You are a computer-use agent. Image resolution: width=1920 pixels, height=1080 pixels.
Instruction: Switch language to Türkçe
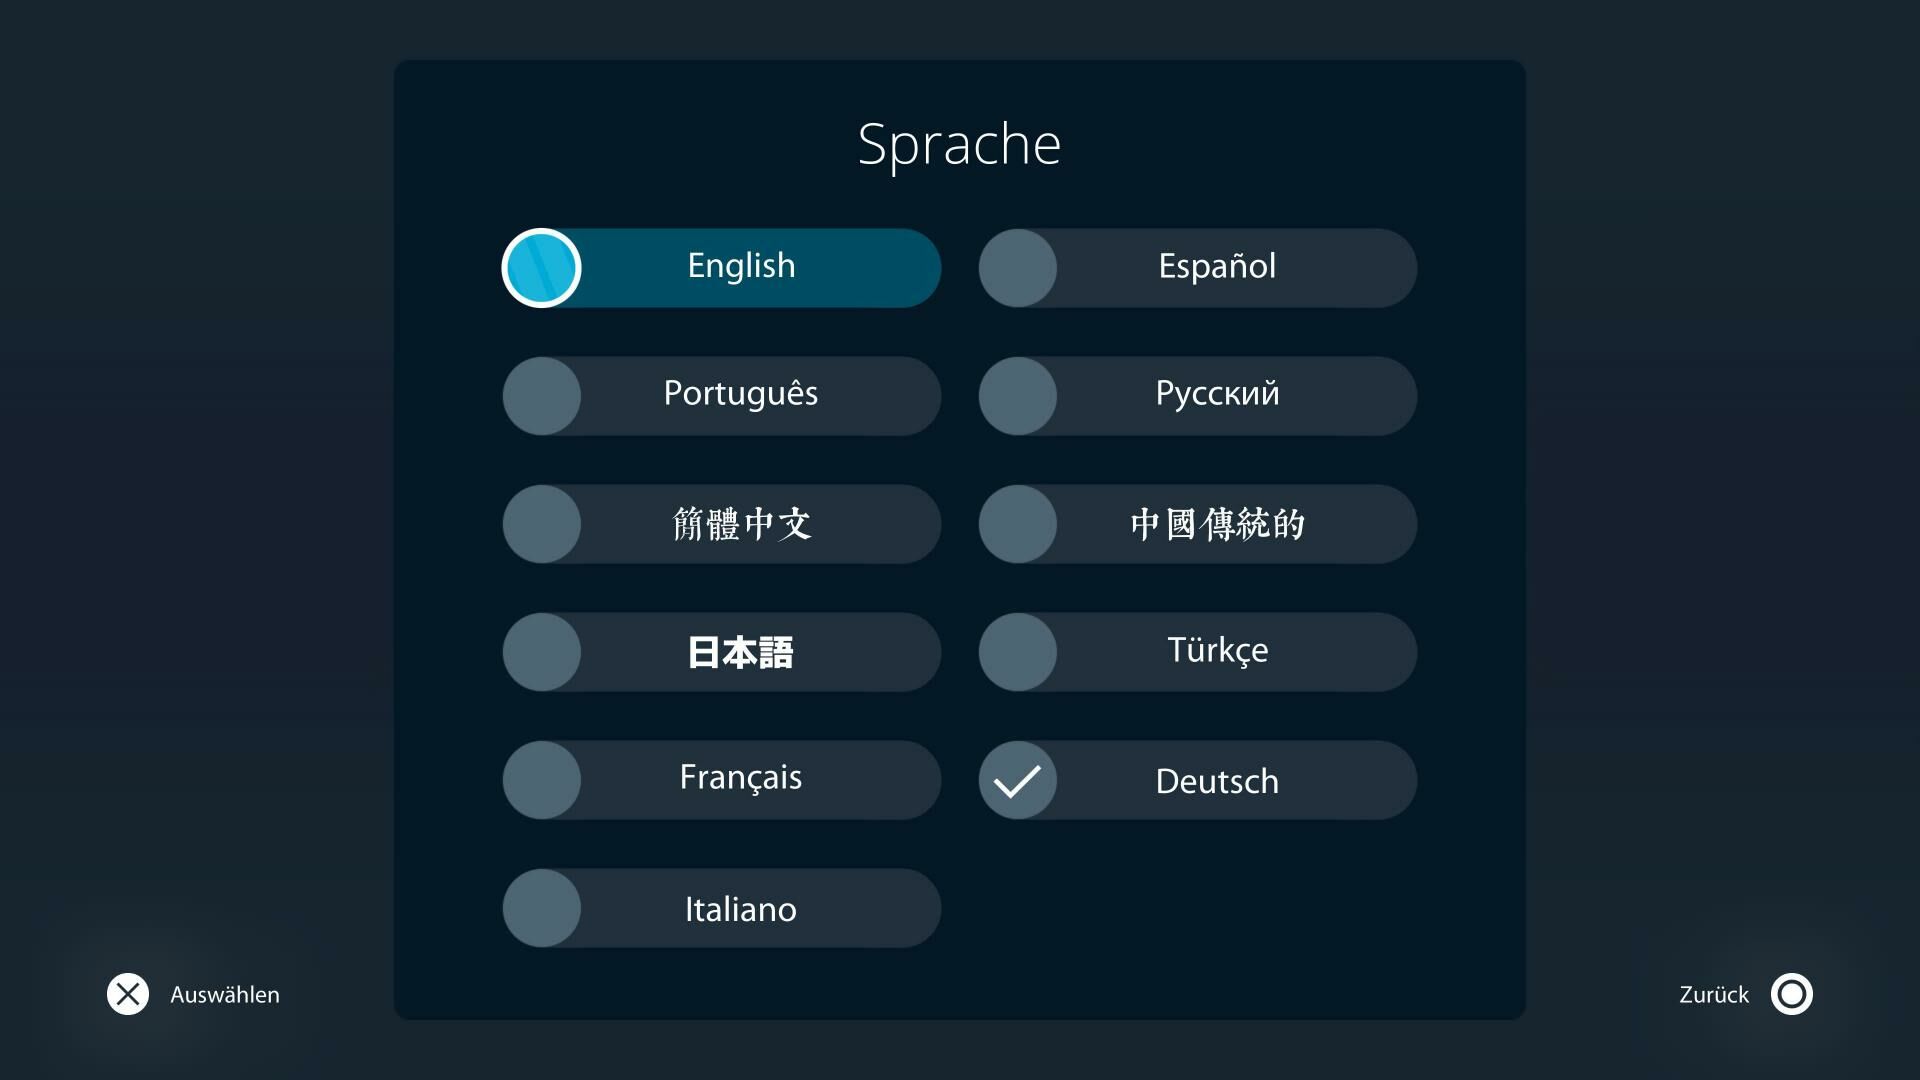tap(1197, 652)
